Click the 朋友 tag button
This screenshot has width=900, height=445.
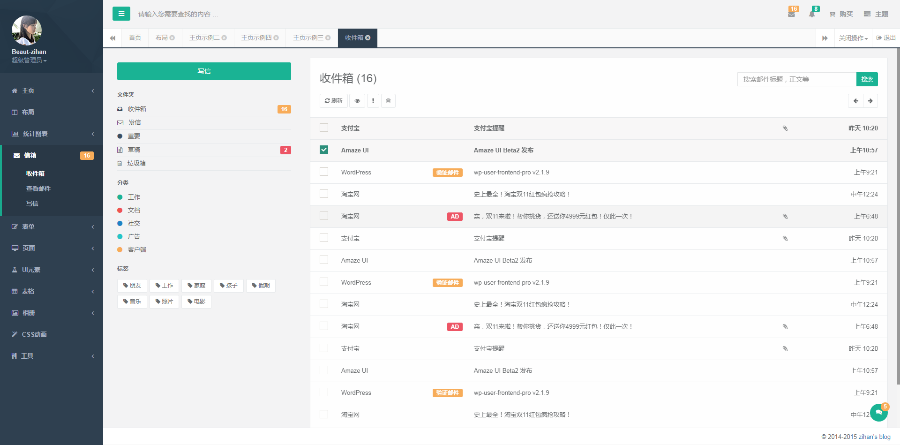pos(133,285)
